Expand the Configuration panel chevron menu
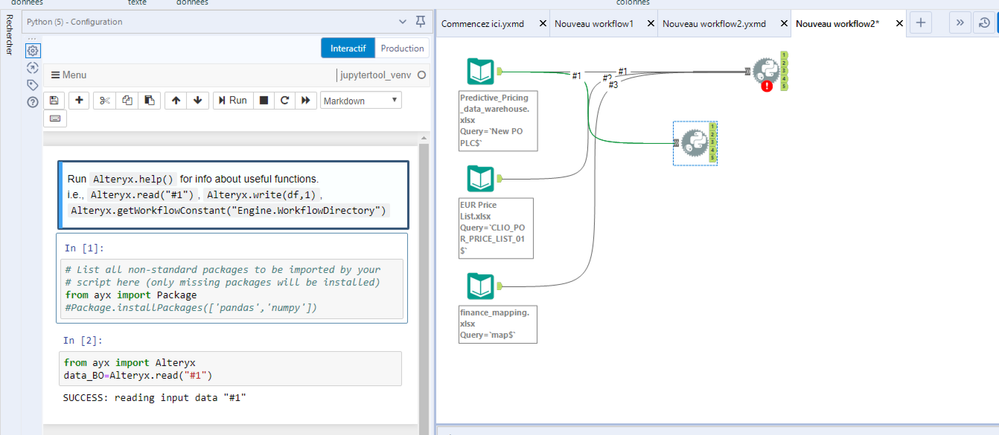 click(403, 22)
